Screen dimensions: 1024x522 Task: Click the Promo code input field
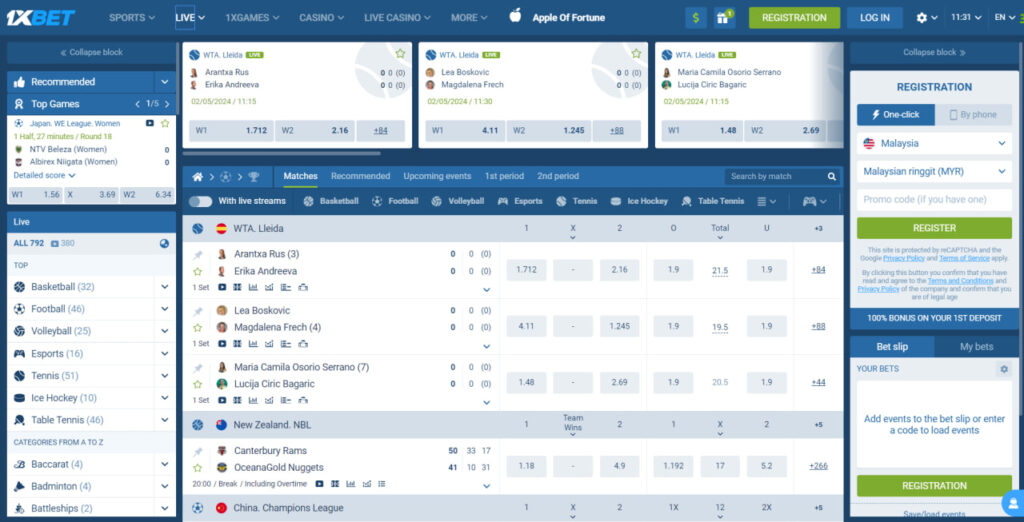[934, 200]
